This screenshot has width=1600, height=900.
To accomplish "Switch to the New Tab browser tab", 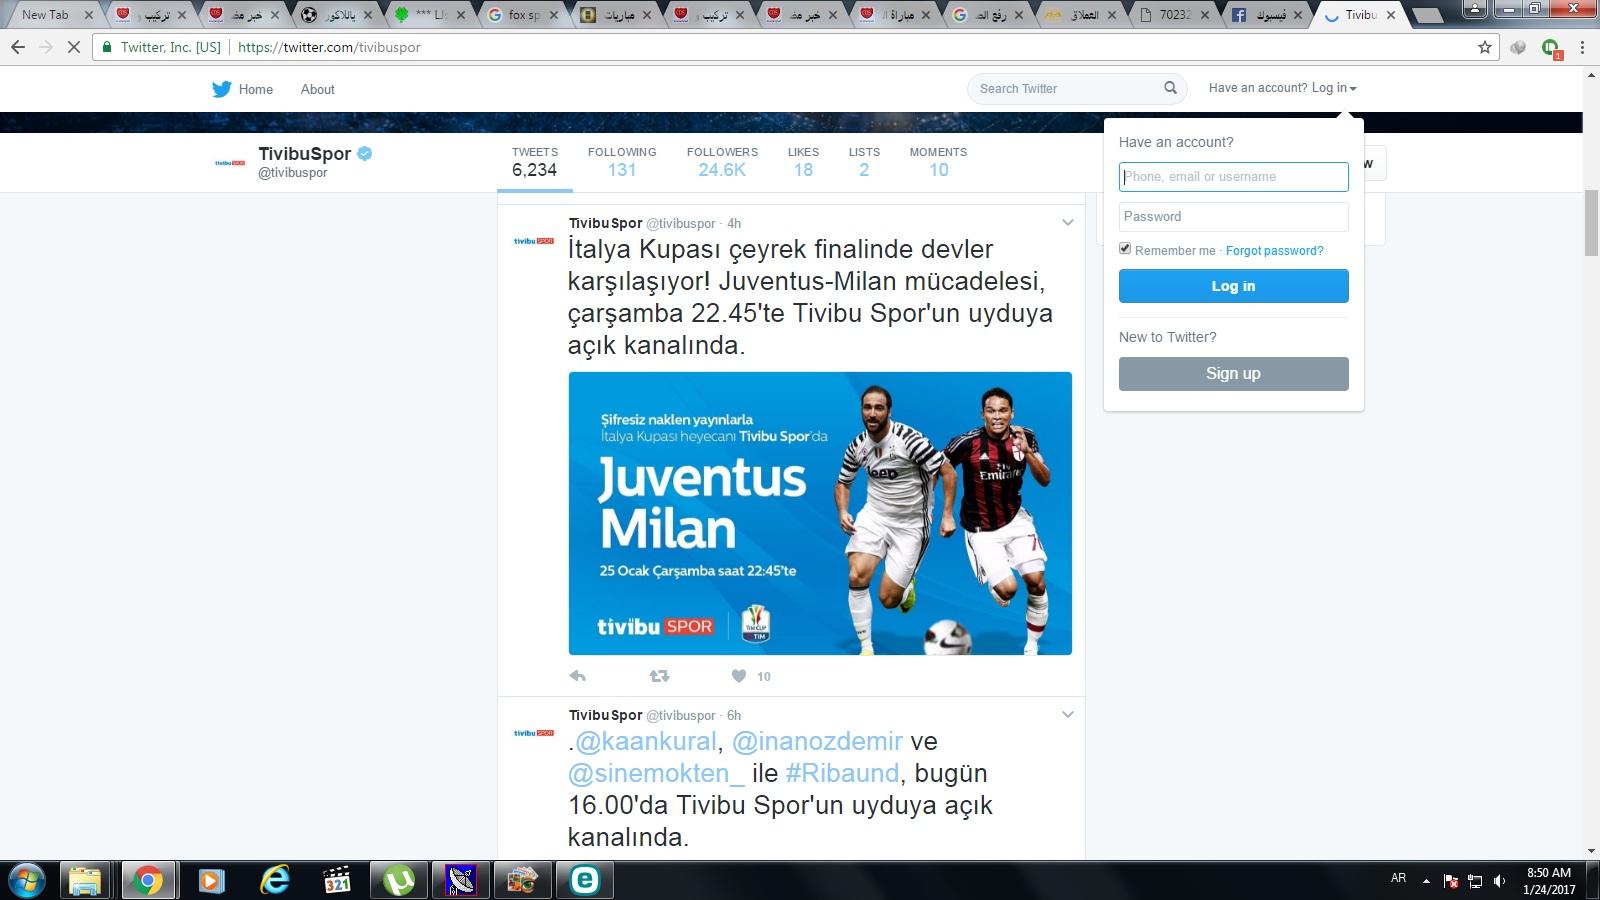I will (x=45, y=15).
